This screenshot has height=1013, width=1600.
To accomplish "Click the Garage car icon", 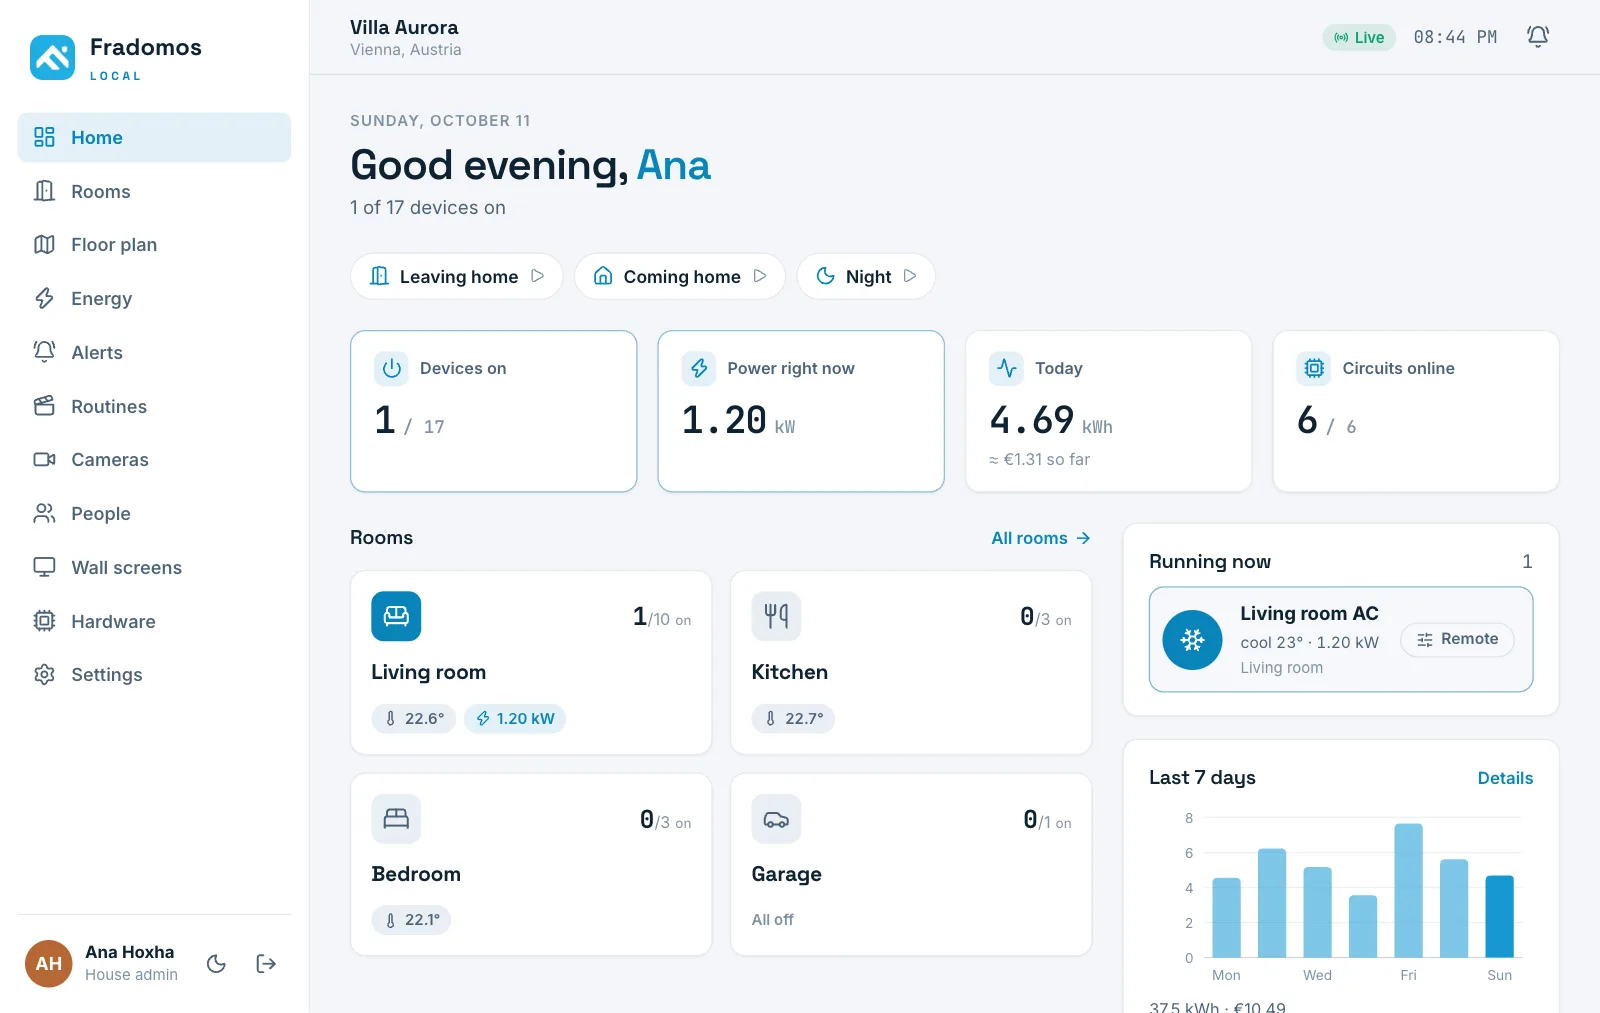I will 776,819.
